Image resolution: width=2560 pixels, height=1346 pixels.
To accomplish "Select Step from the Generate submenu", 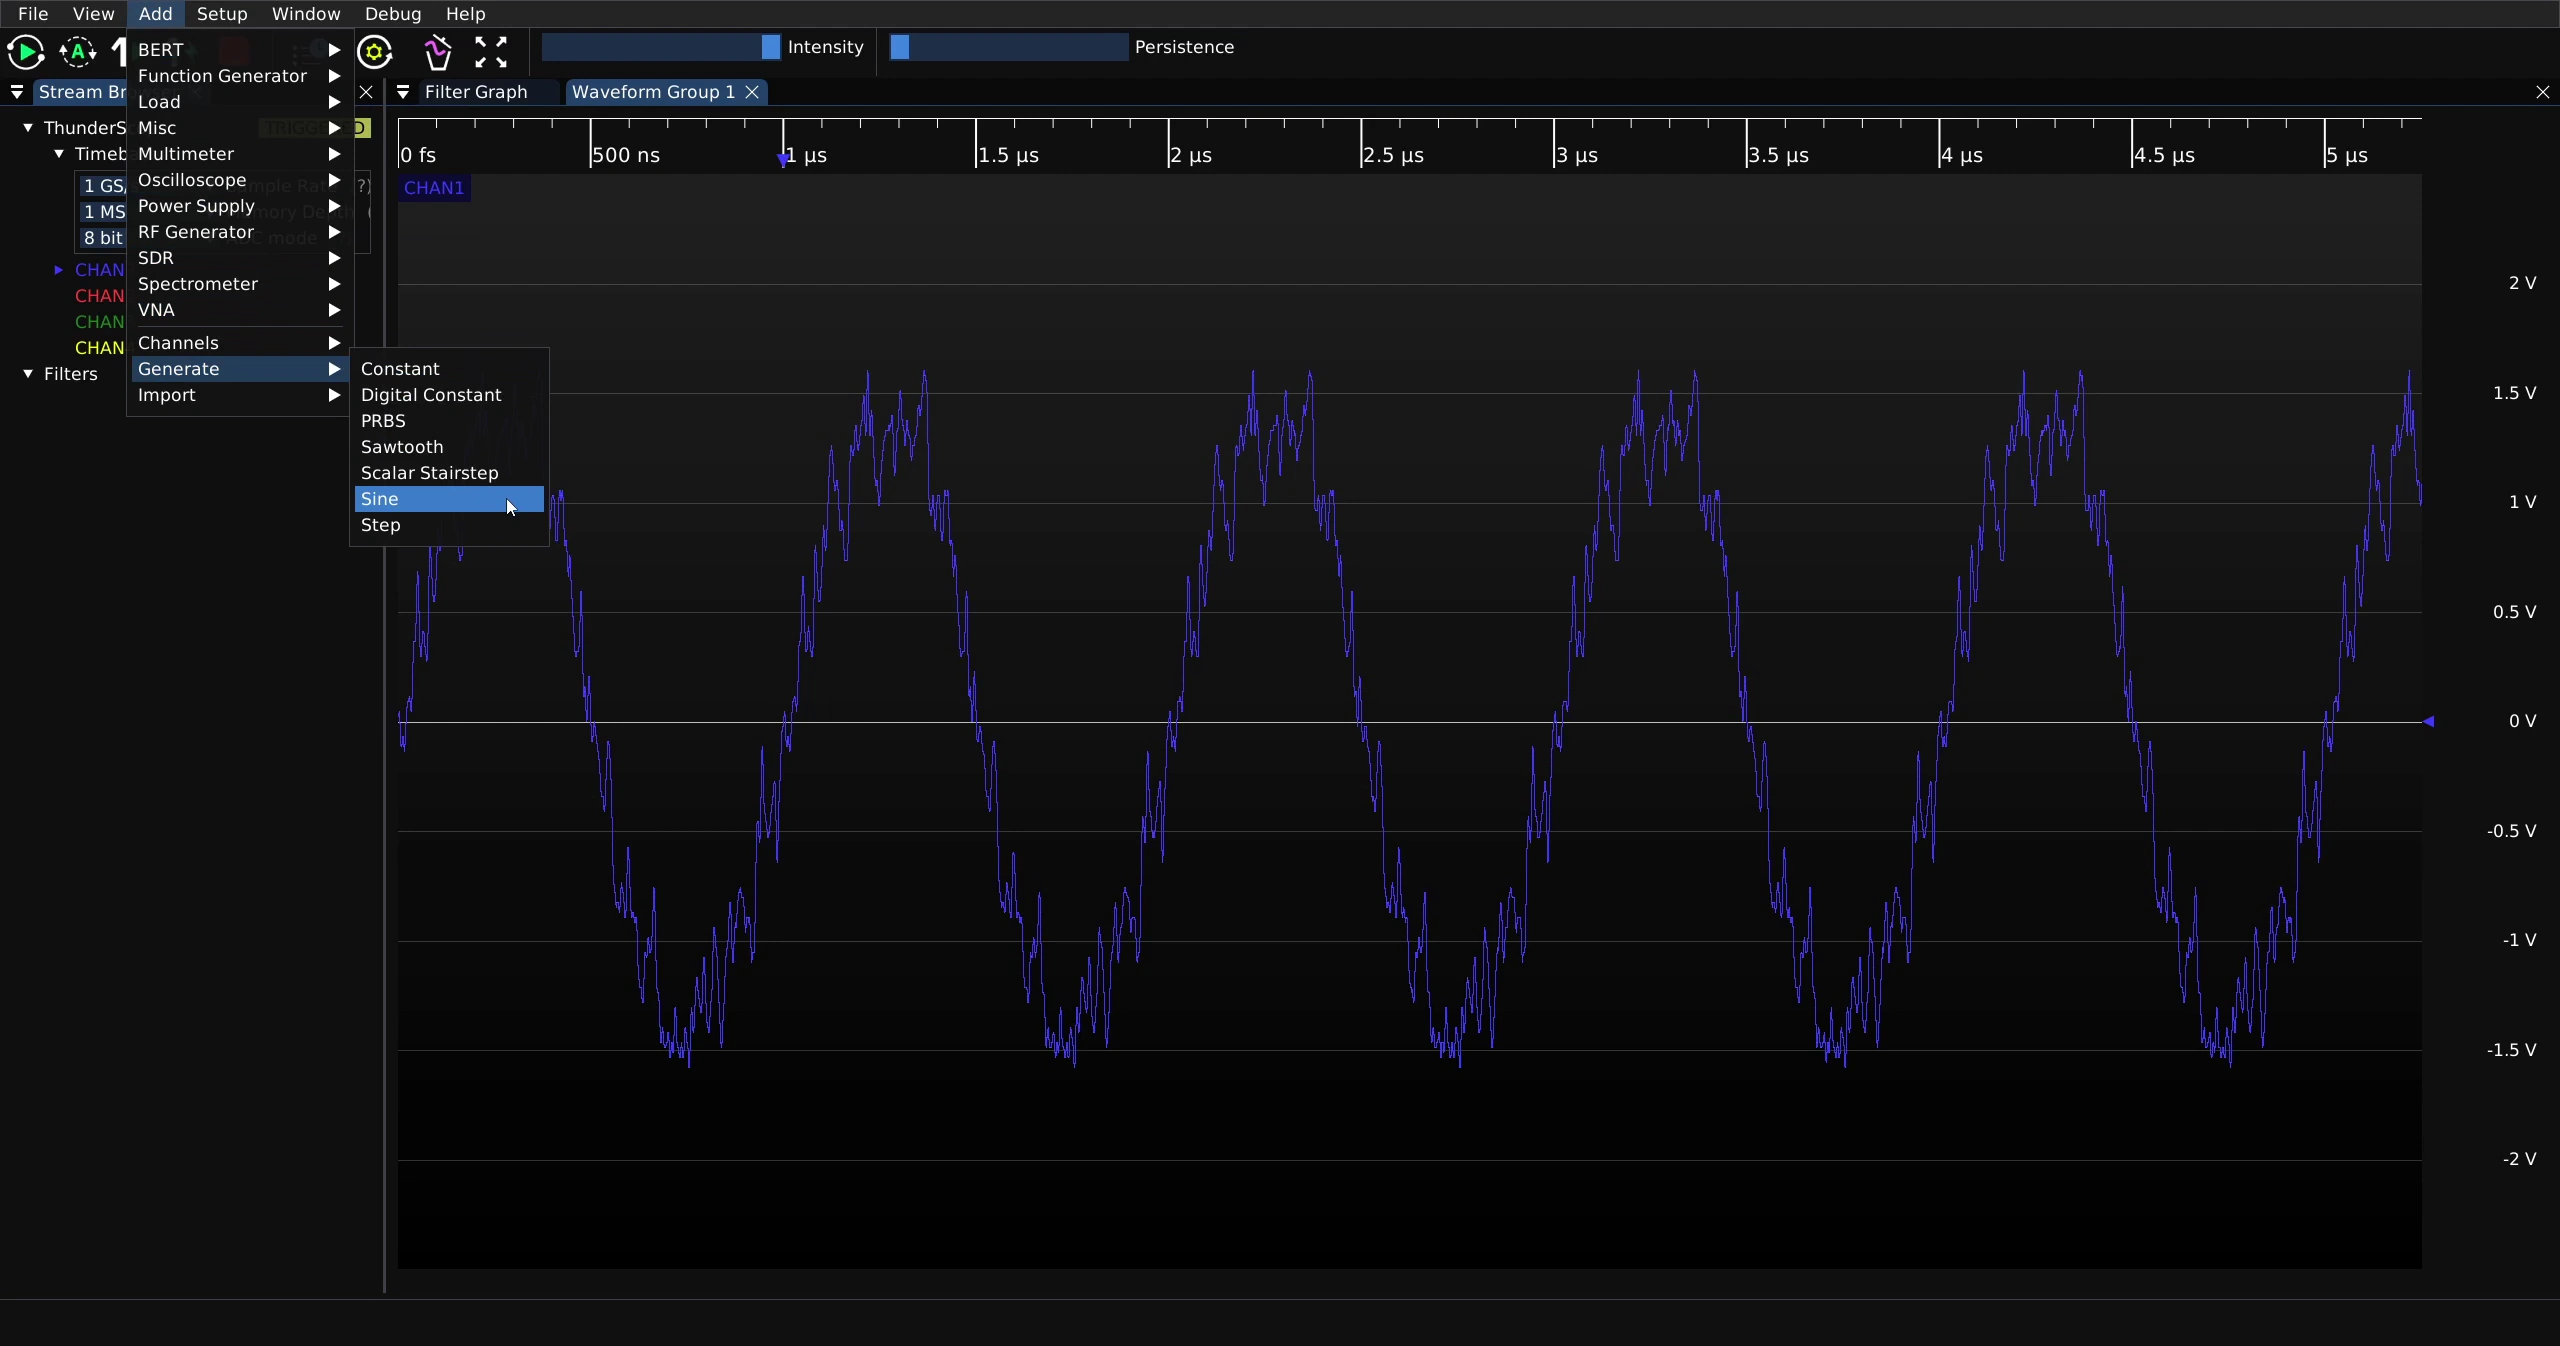I will (x=449, y=525).
